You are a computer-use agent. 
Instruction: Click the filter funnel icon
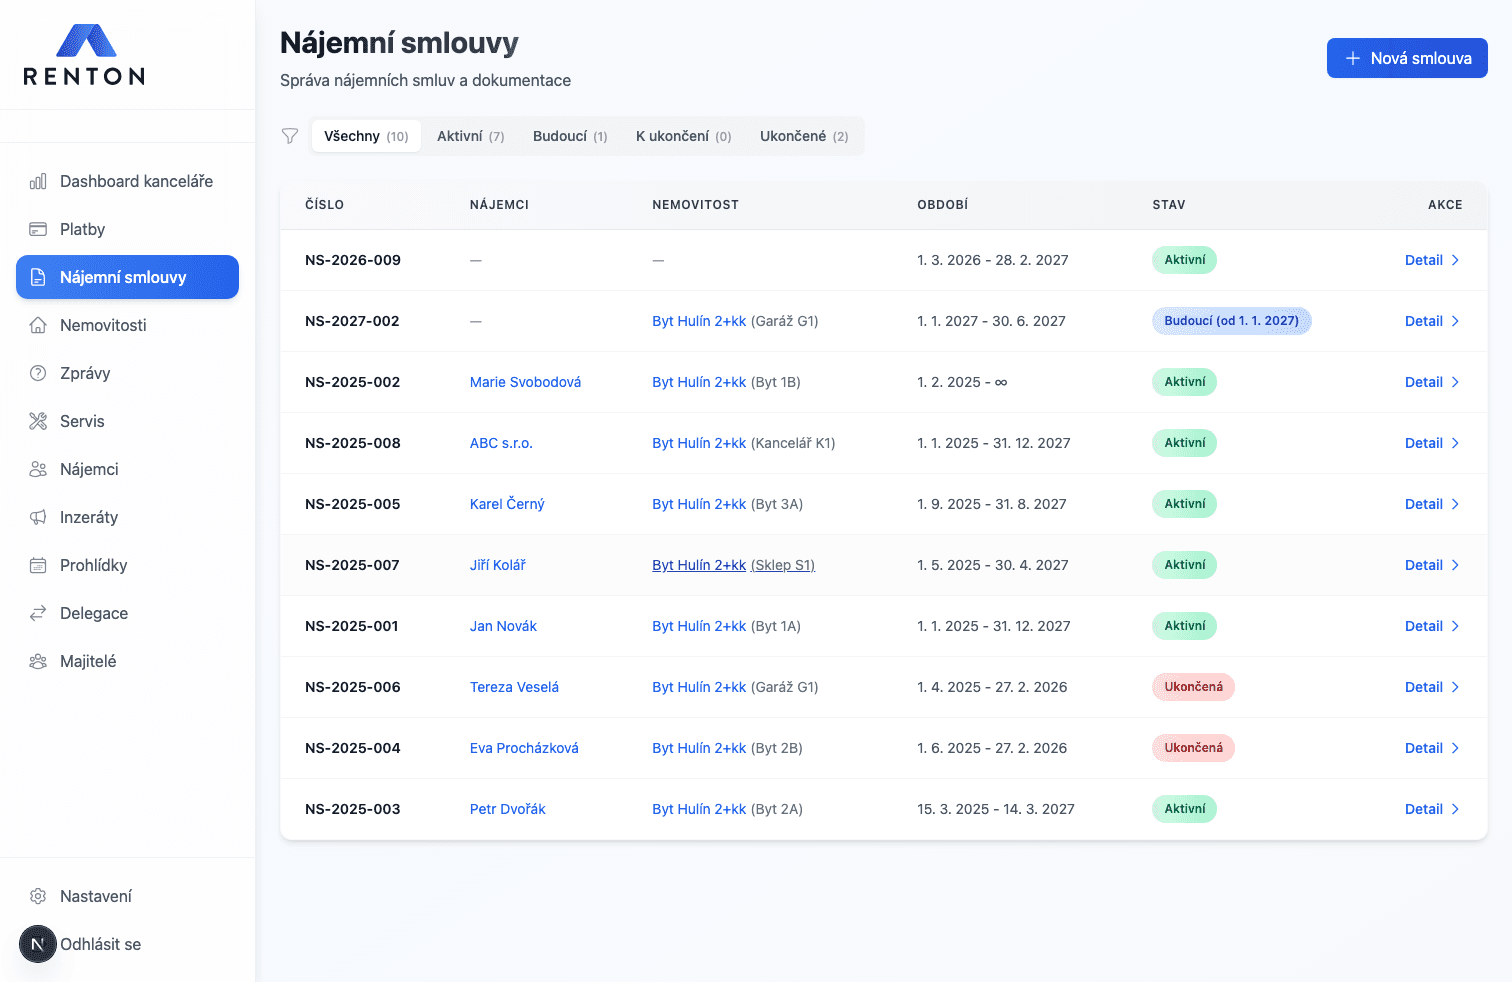(290, 136)
